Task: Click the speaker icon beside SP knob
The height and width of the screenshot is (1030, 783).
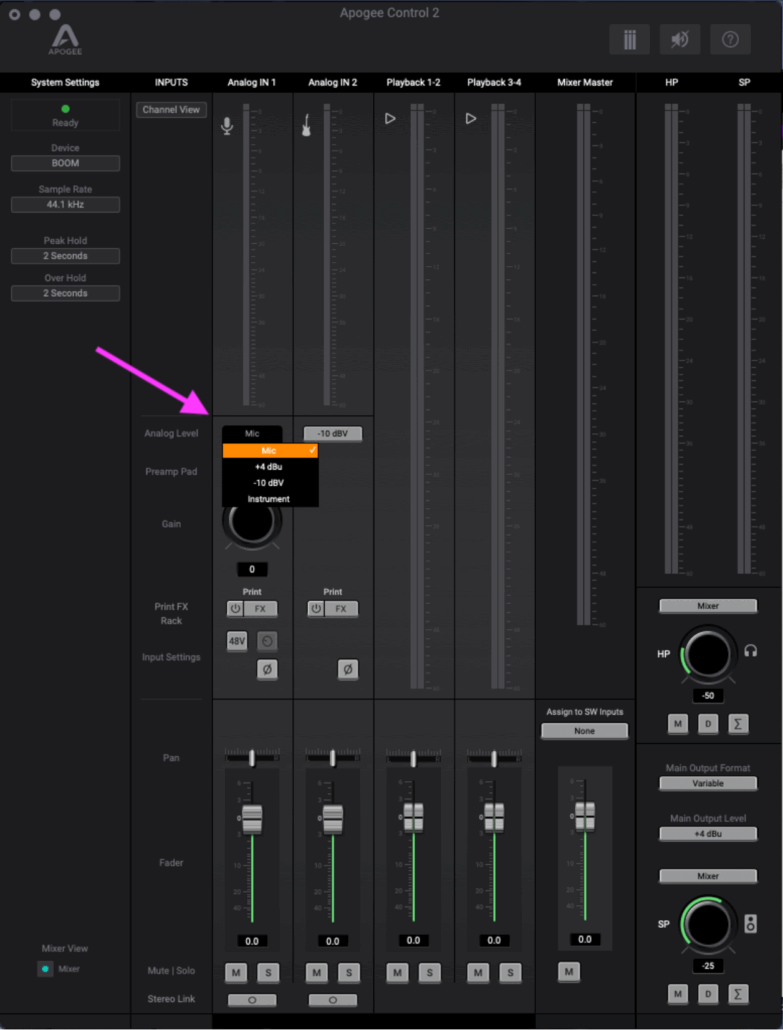Action: (x=751, y=922)
